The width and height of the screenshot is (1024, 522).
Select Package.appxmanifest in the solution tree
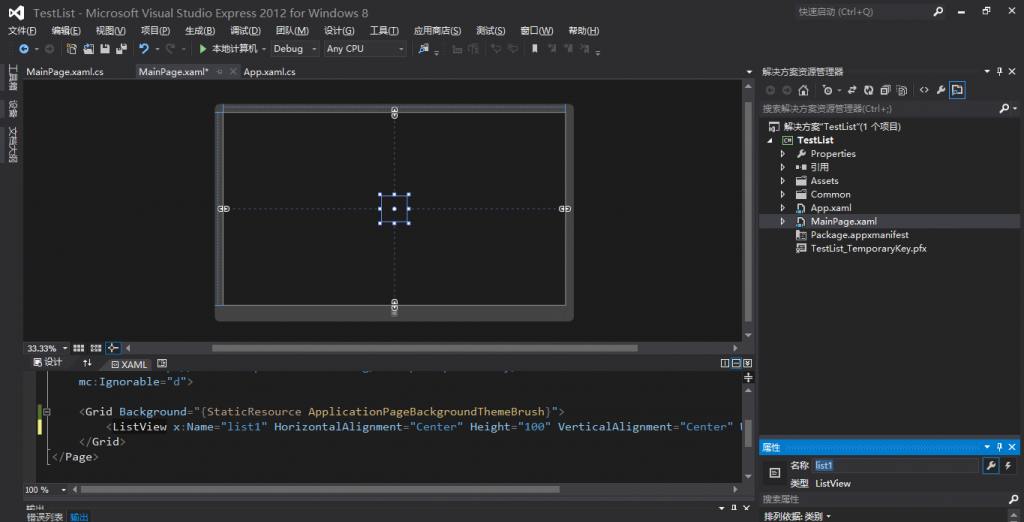tap(859, 235)
